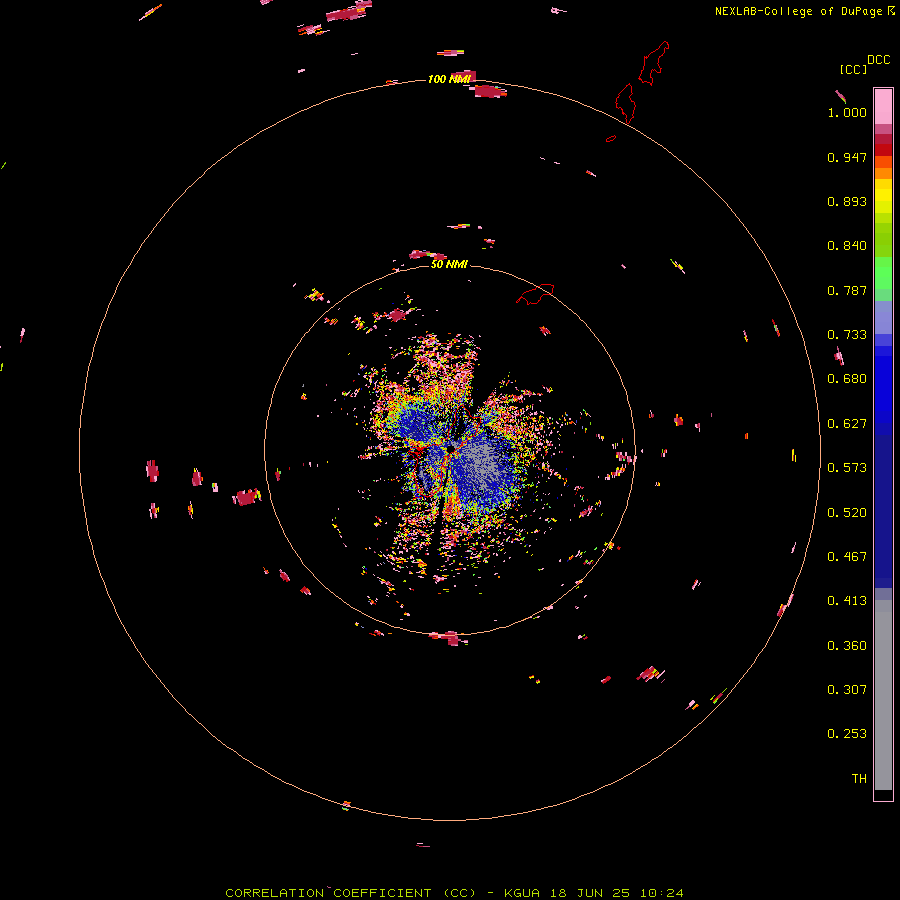This screenshot has height=900, width=900.
Task: Select the 0.307 color bar value
Action: click(847, 690)
